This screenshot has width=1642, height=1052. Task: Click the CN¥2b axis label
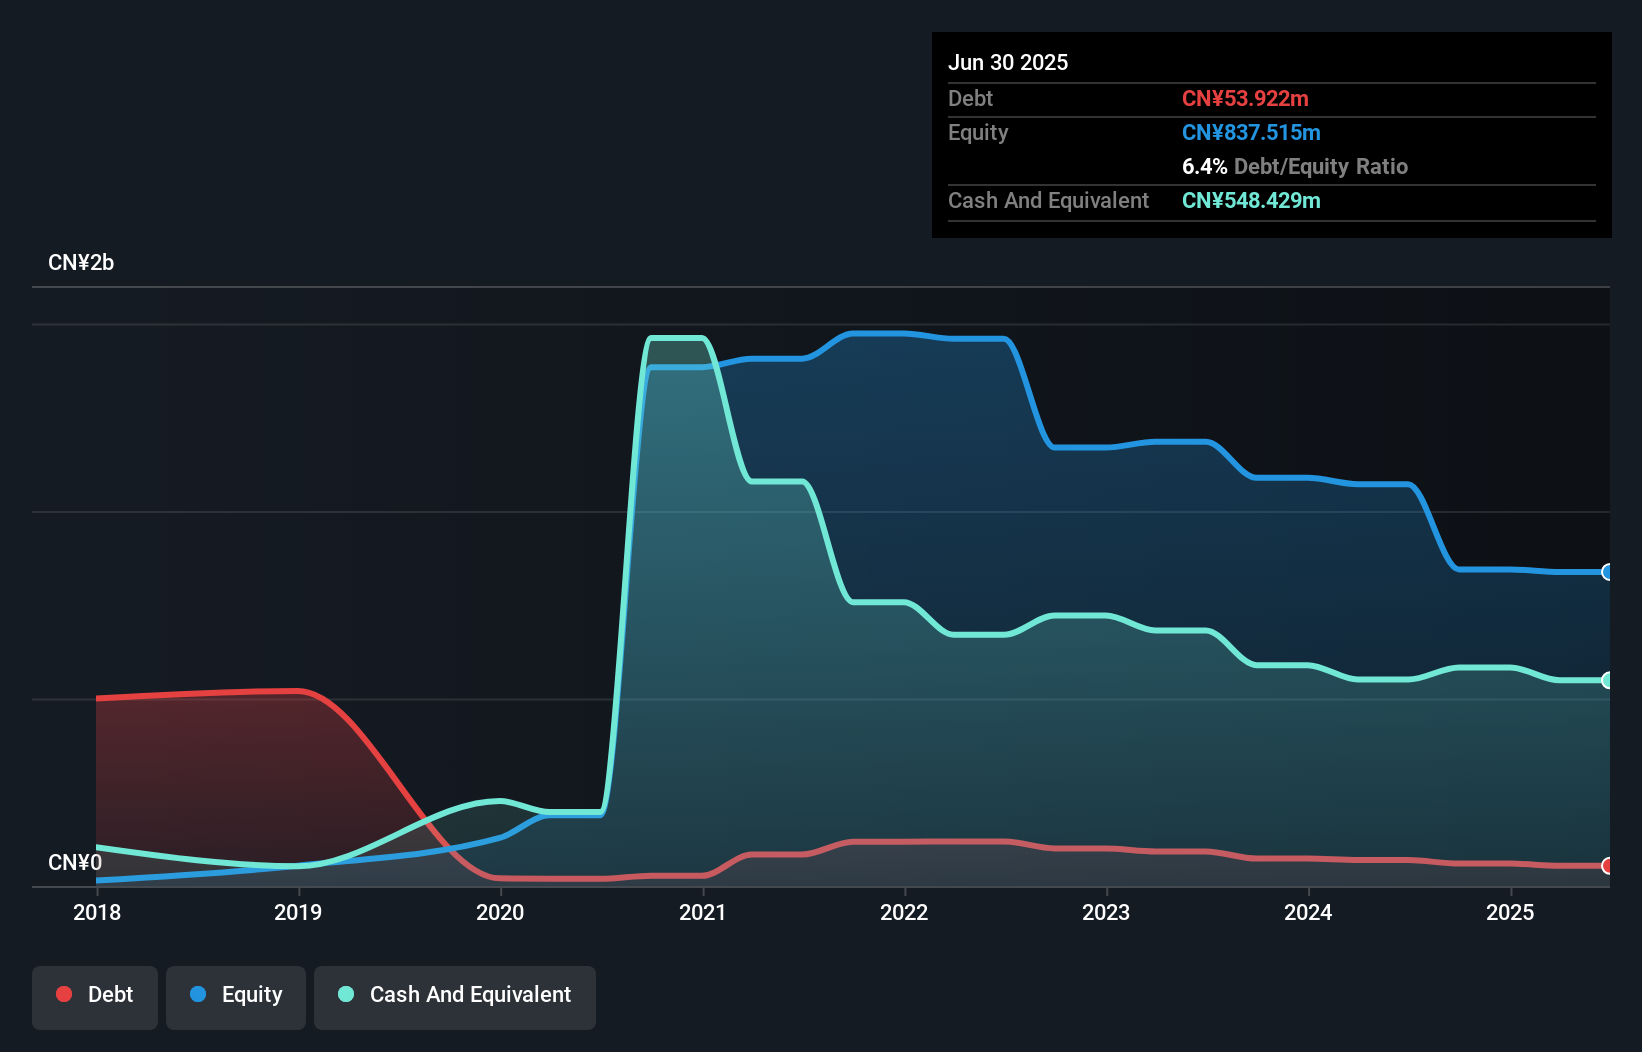point(81,262)
